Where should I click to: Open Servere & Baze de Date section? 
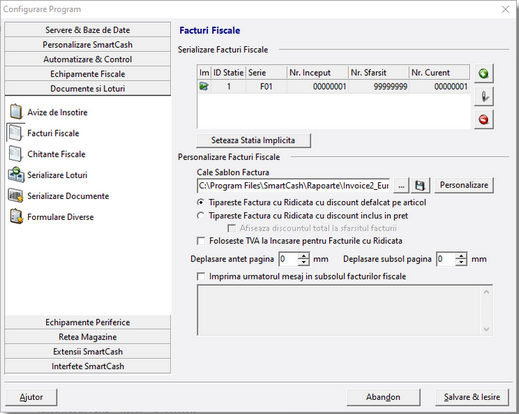[x=88, y=30]
